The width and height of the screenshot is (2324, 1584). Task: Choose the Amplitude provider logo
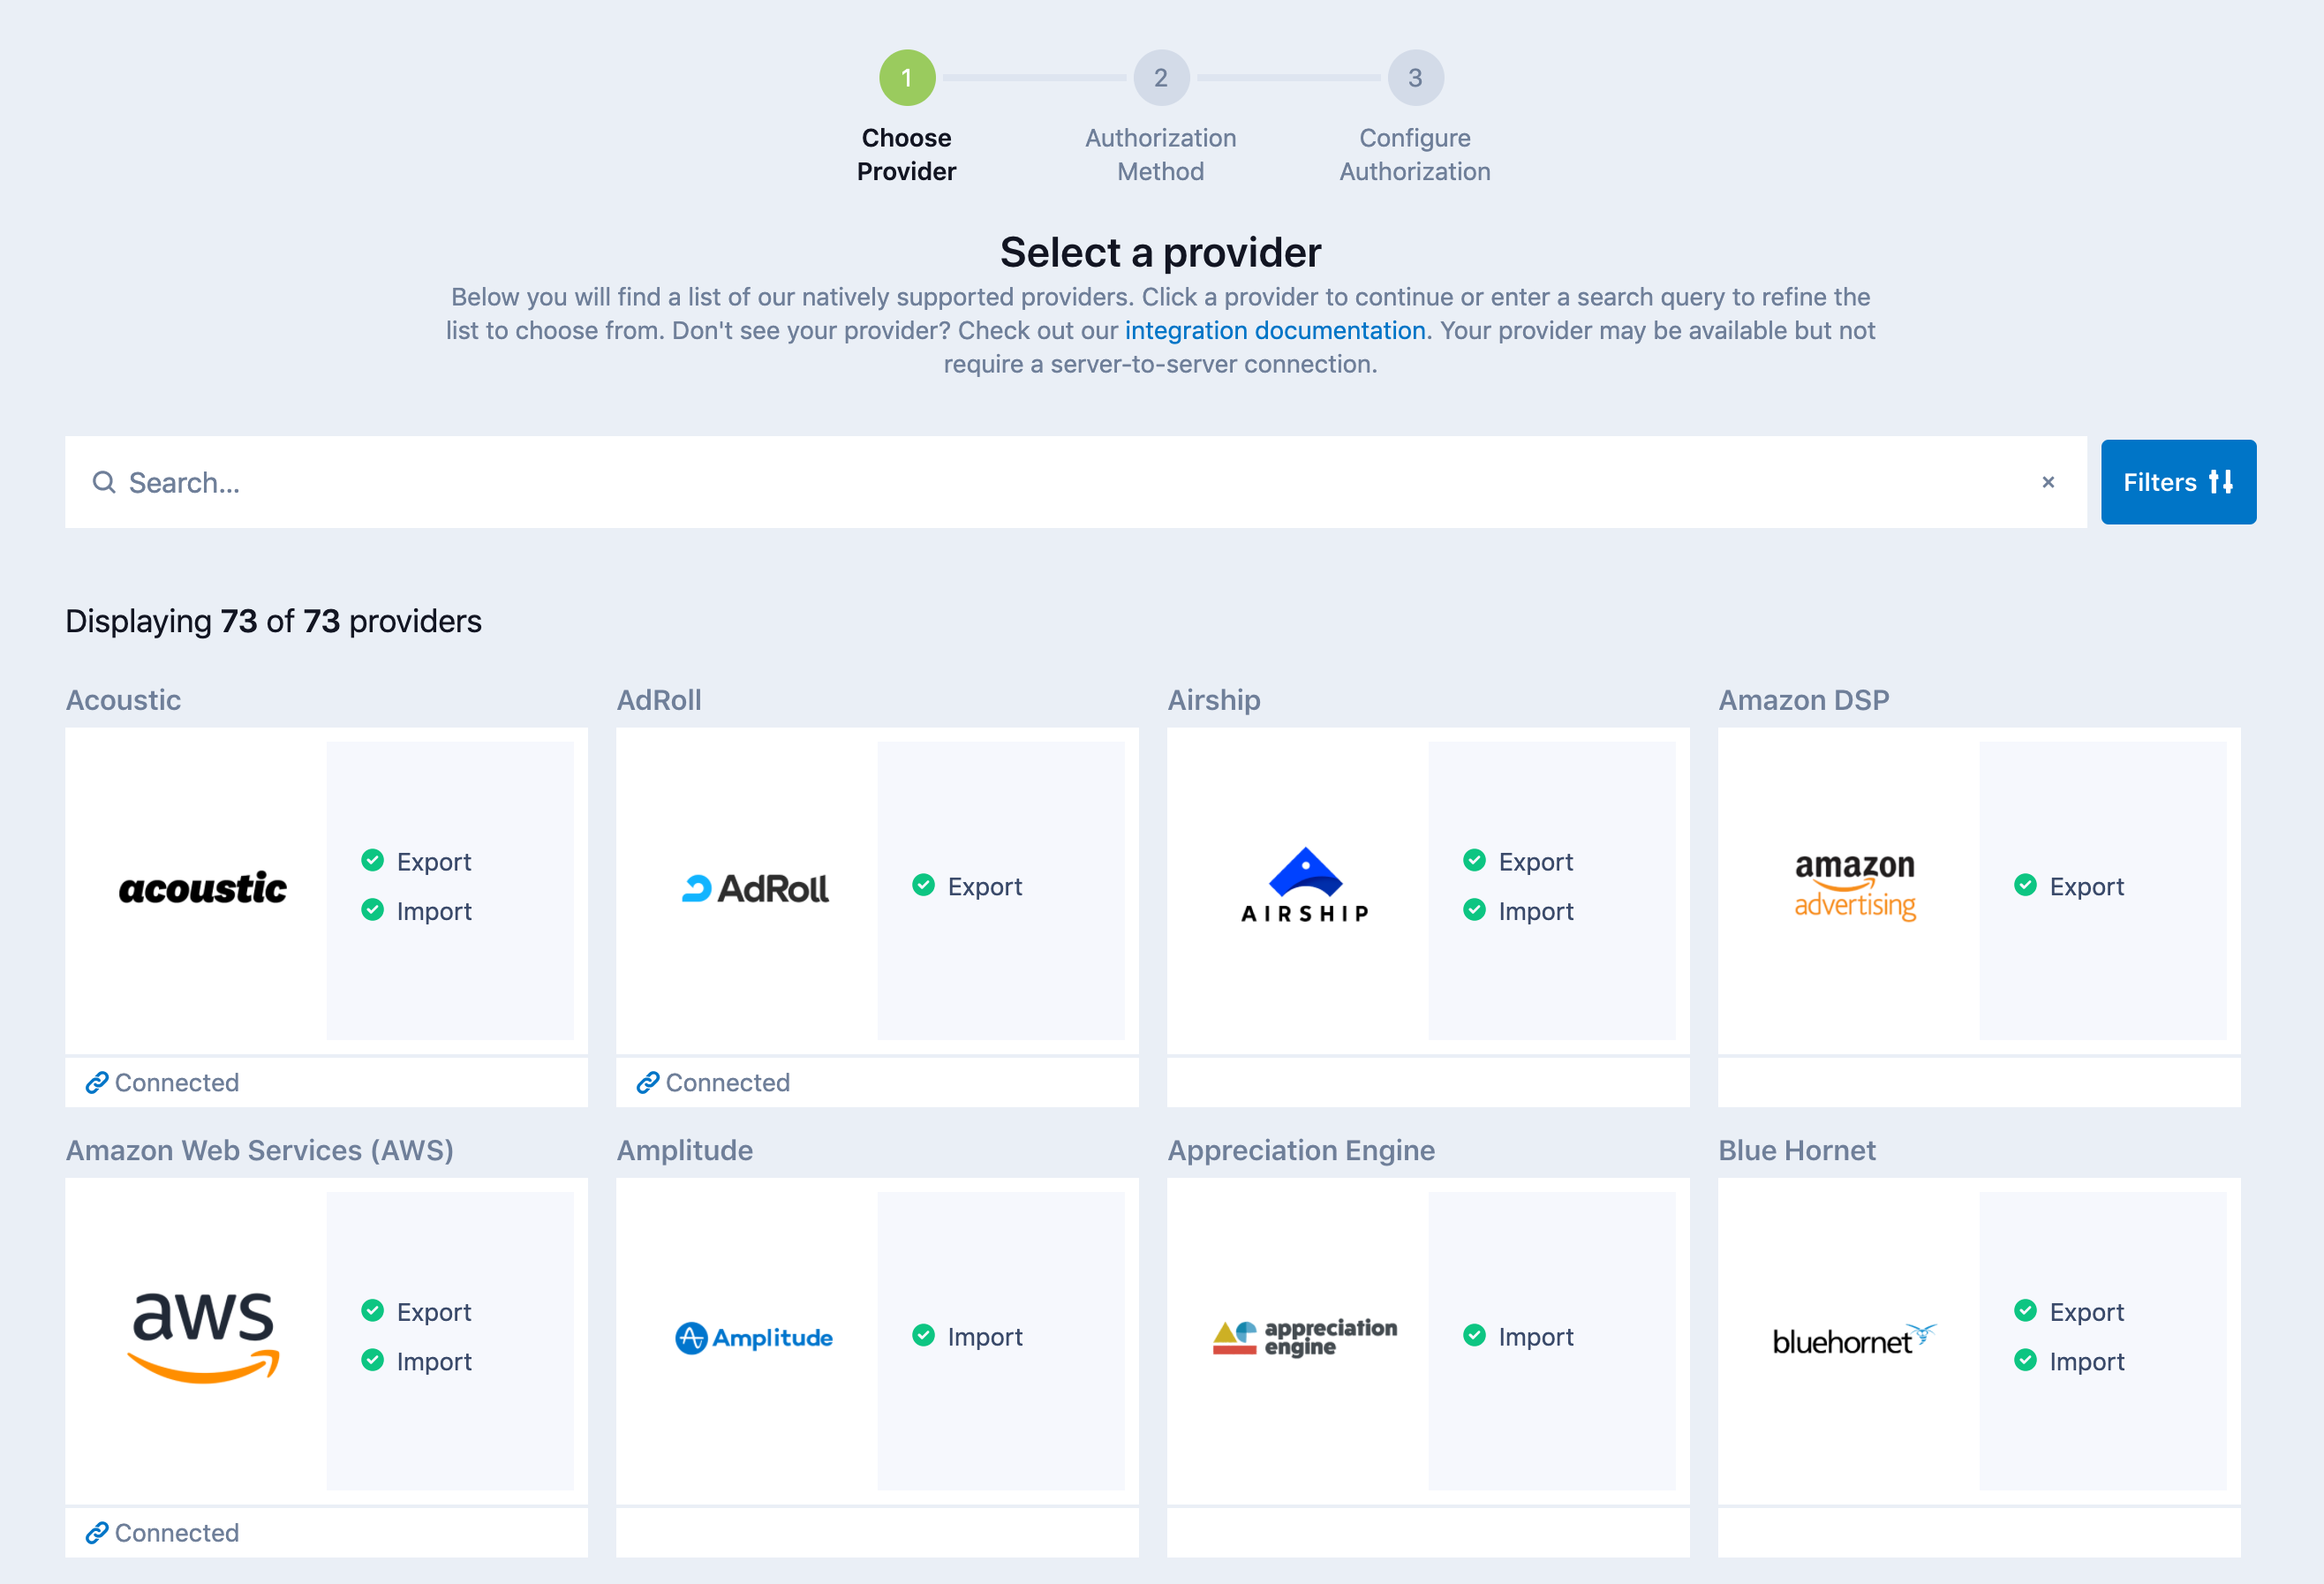[755, 1338]
